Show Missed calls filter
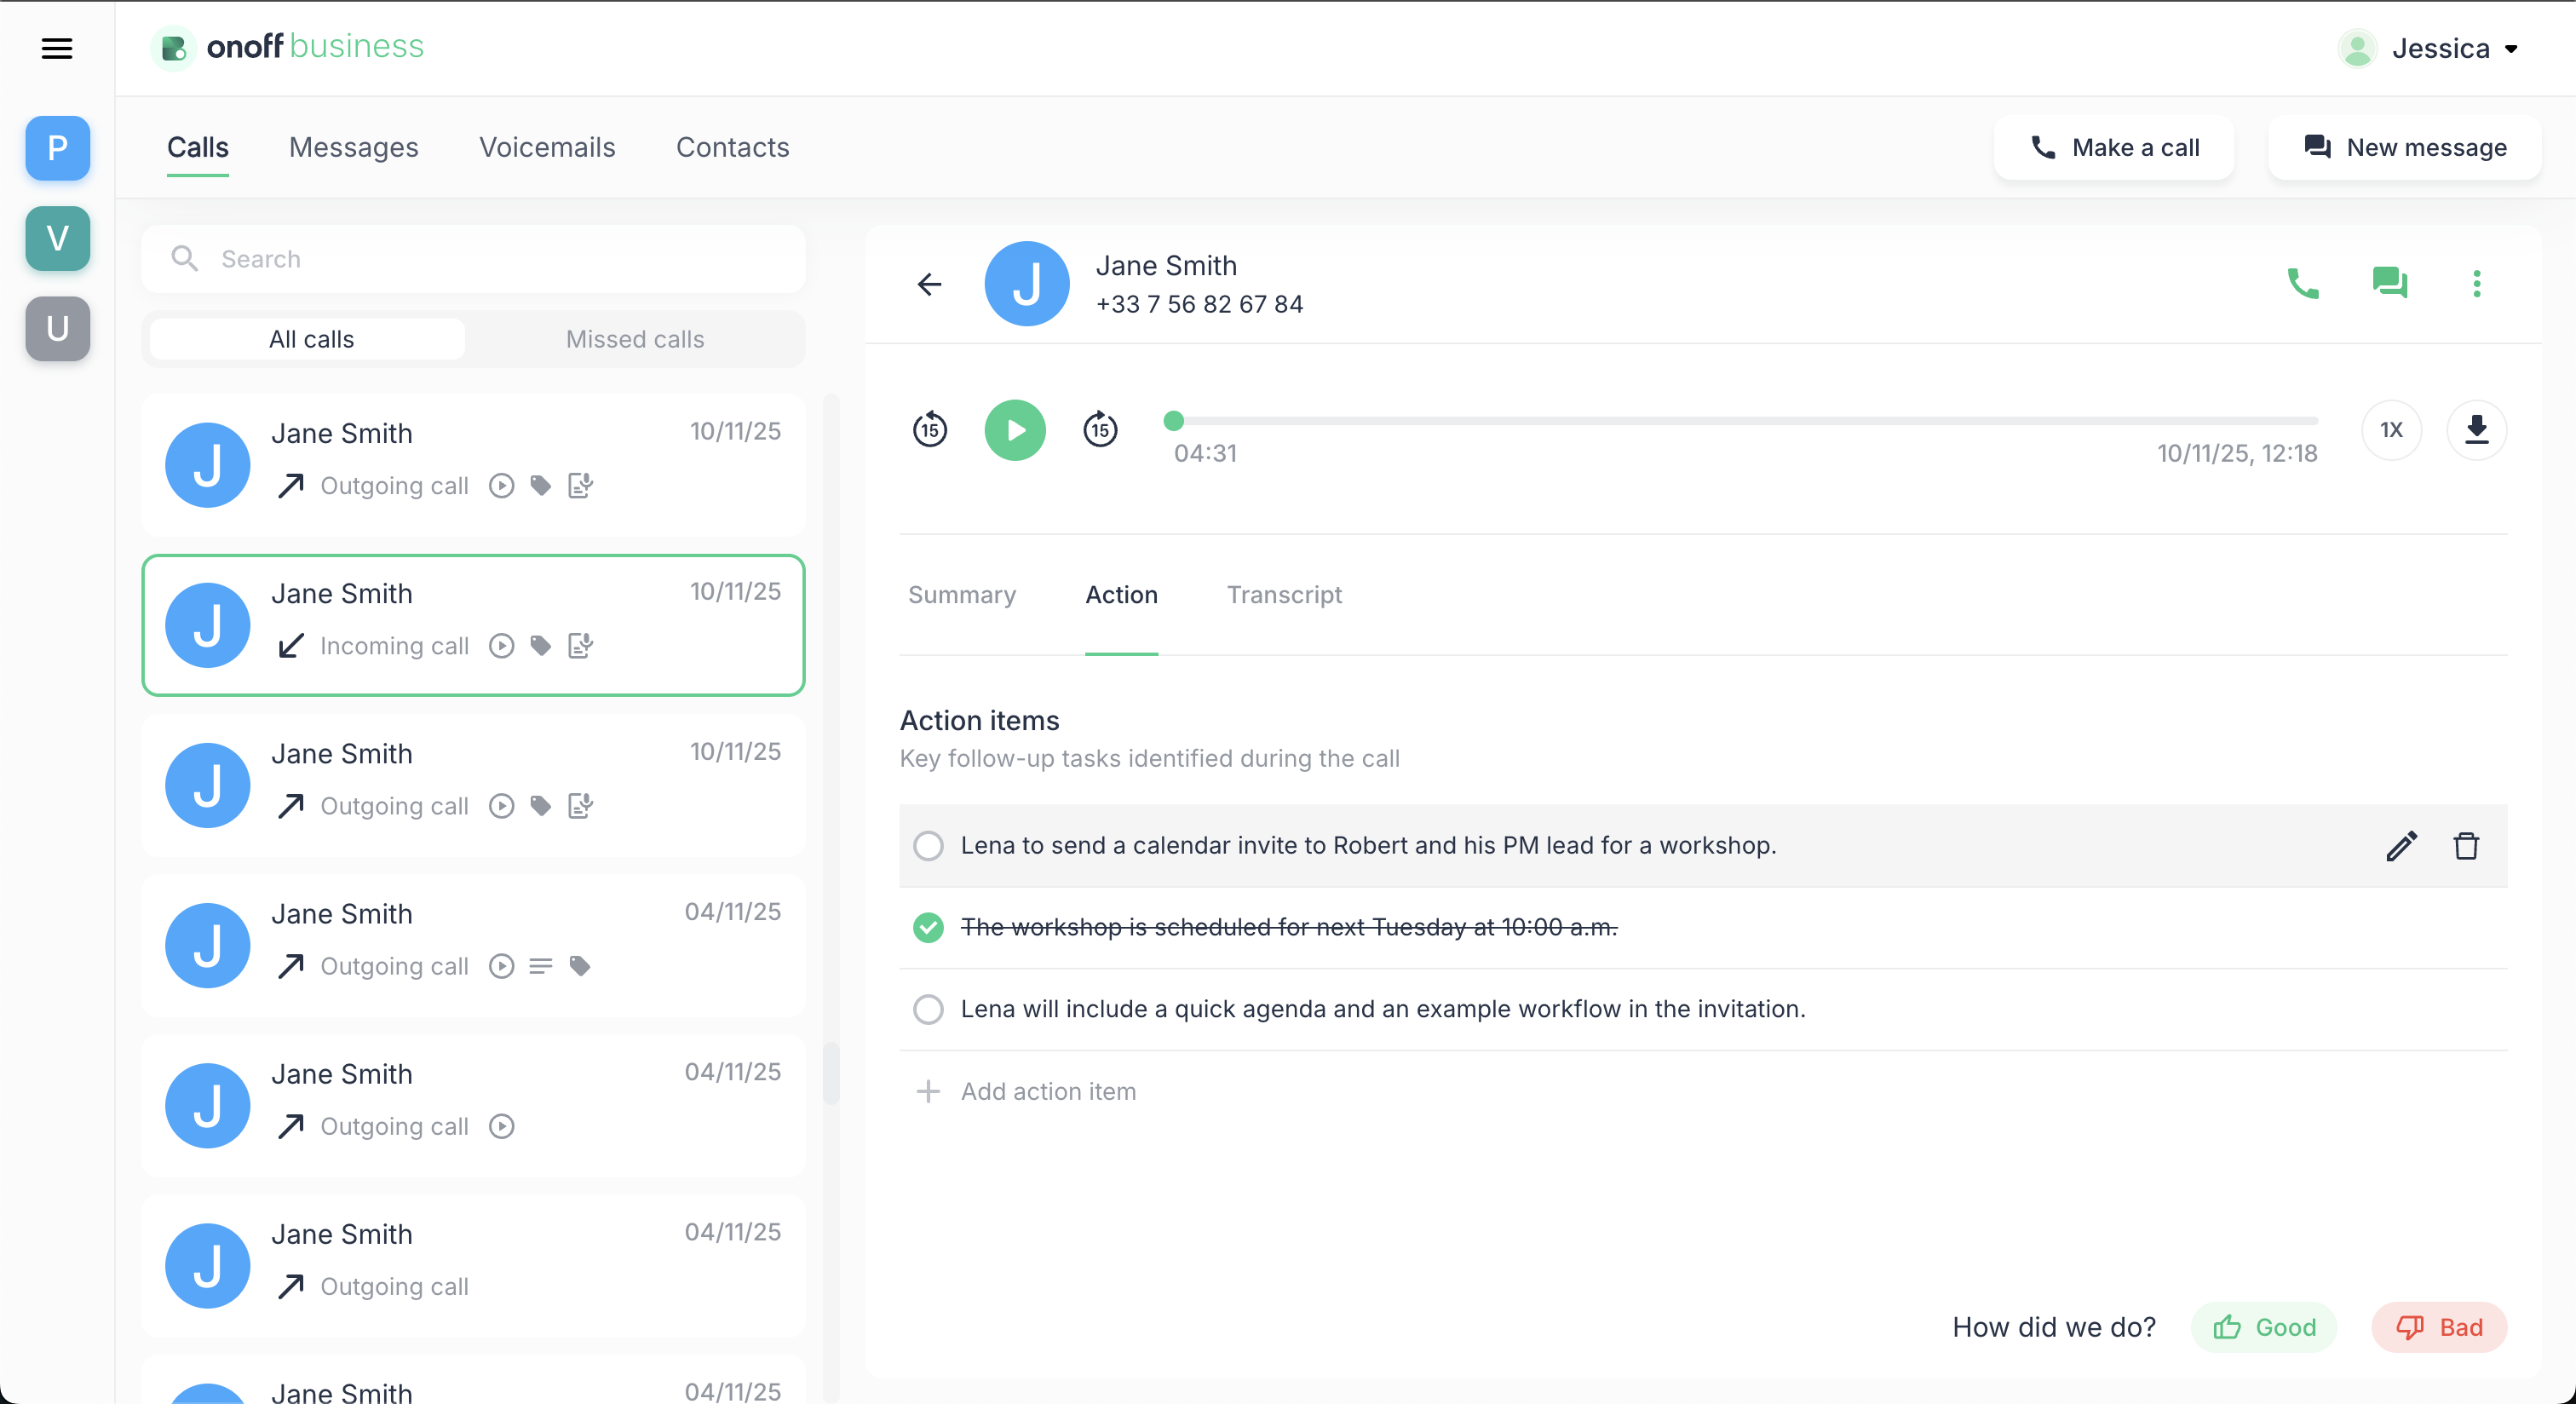Screen dimensions: 2576x1404 [635, 339]
